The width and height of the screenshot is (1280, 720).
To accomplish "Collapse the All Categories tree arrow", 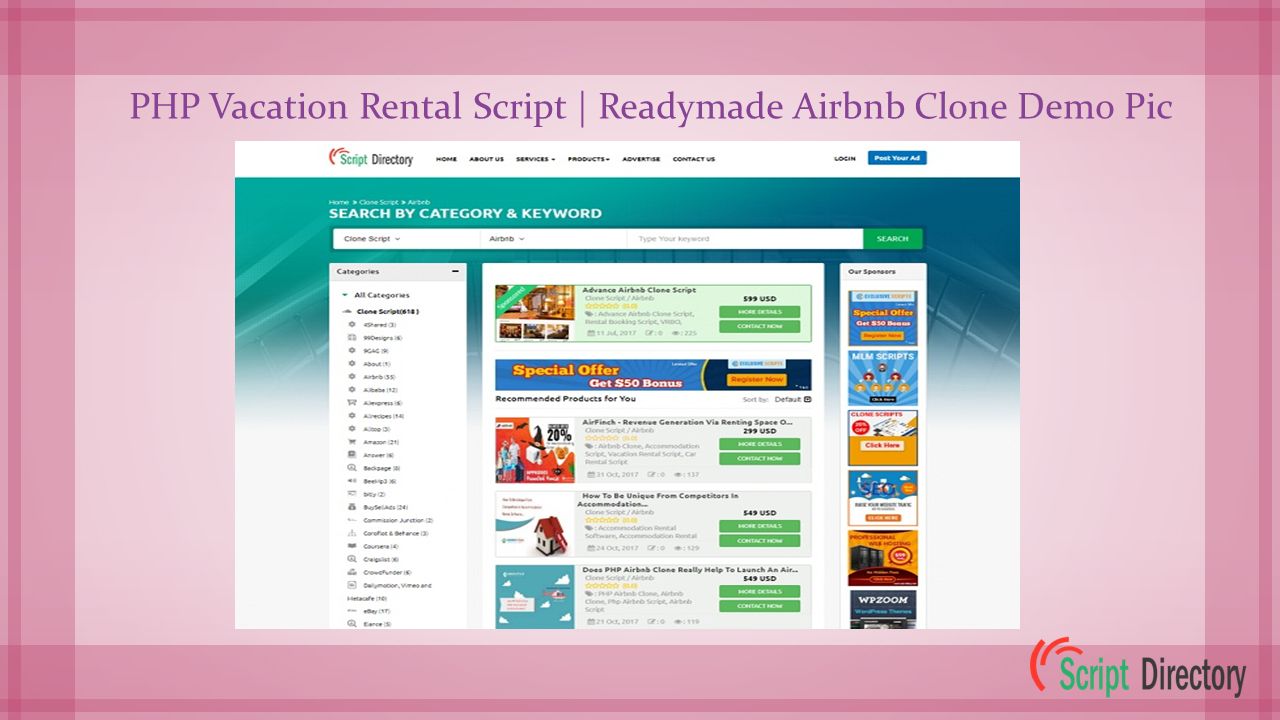I will (345, 295).
